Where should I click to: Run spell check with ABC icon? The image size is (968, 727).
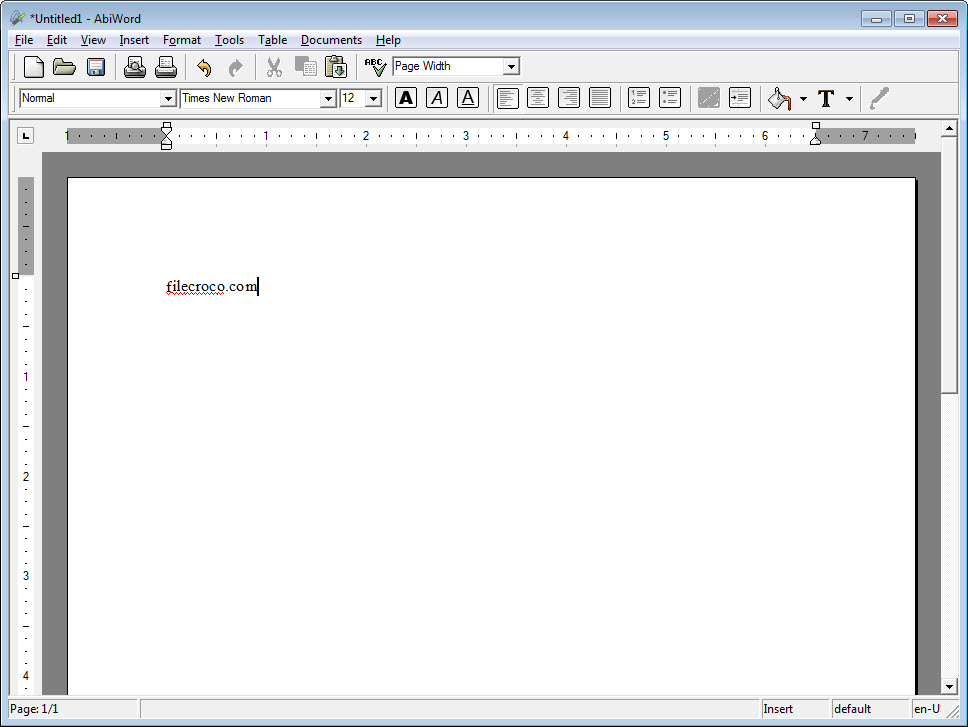[x=375, y=67]
